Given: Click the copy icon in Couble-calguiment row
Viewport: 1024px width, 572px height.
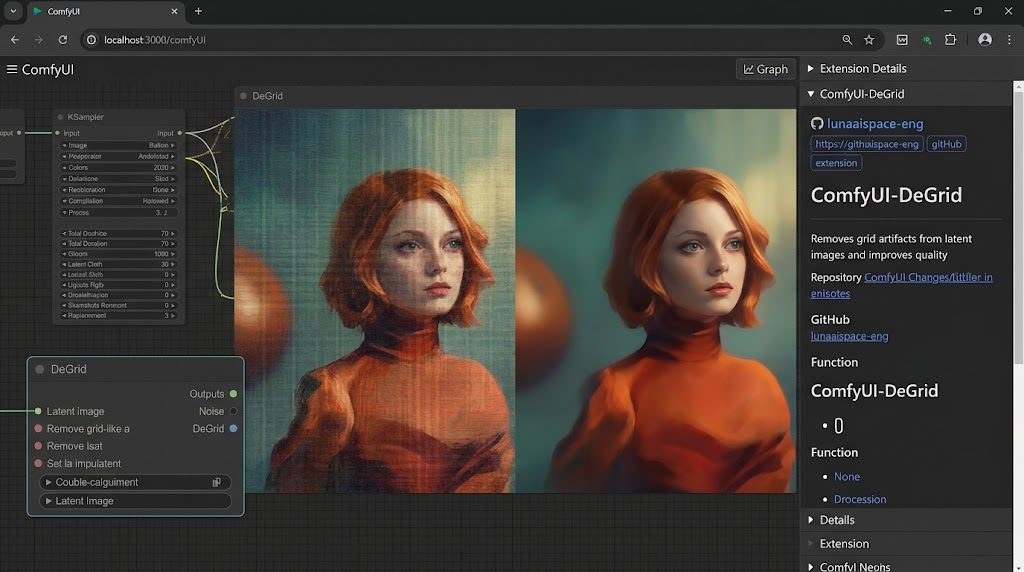Looking at the screenshot, I should pyautogui.click(x=216, y=482).
